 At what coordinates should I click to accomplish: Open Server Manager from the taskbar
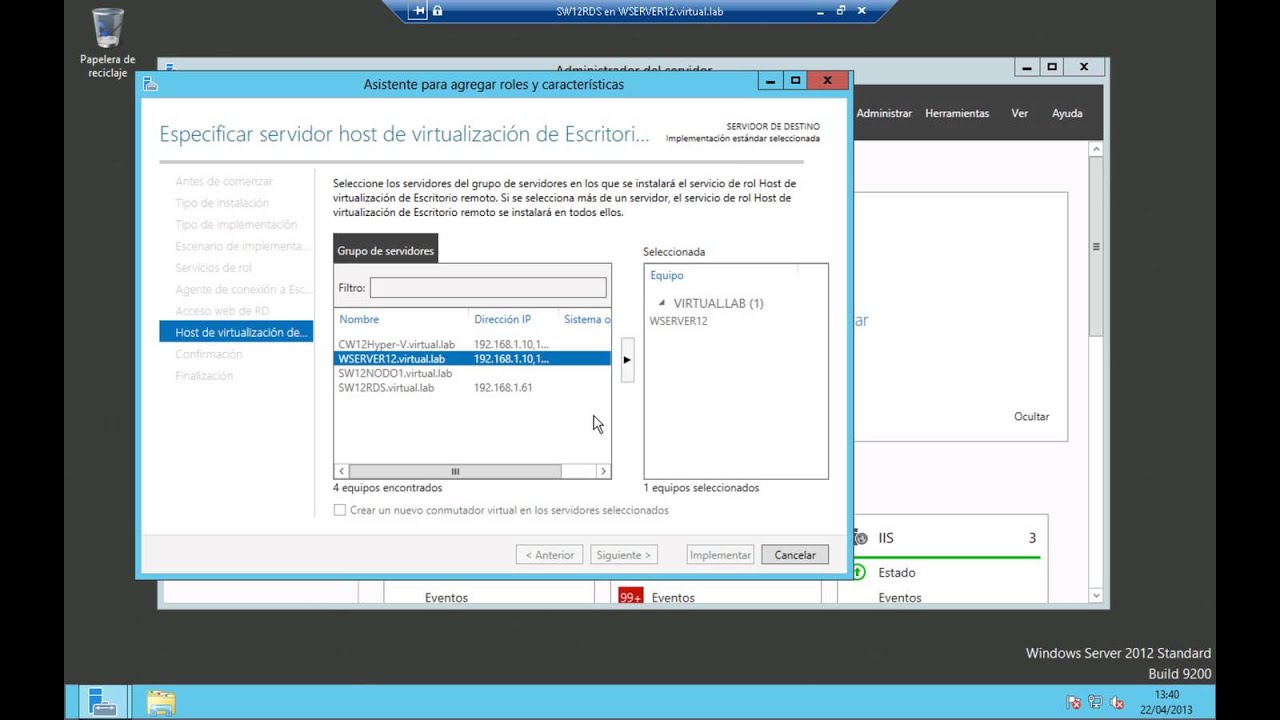pos(102,703)
